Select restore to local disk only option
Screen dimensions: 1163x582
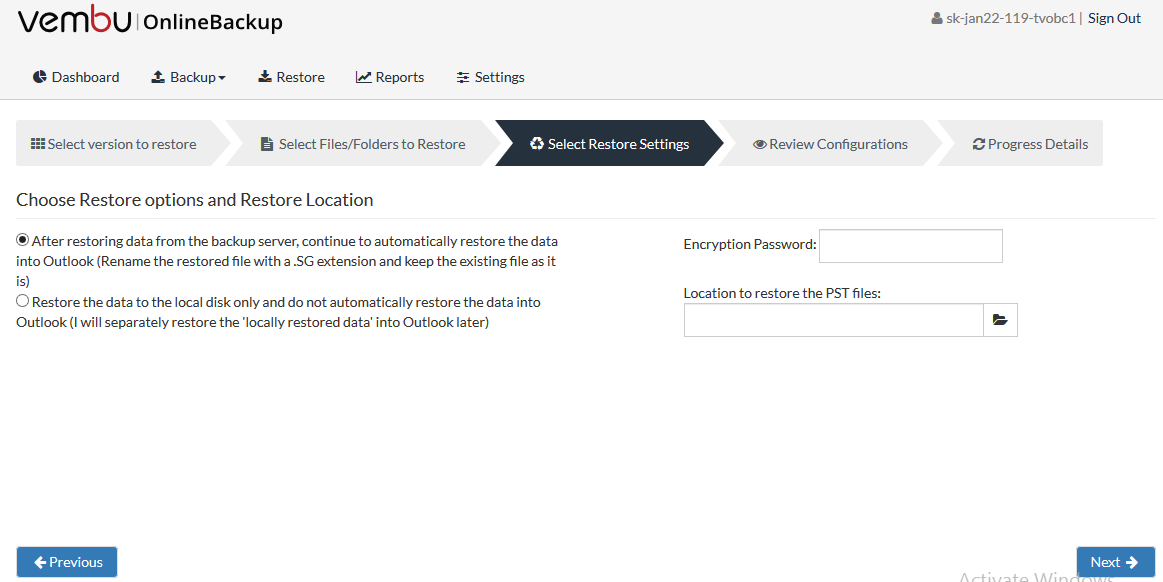coord(23,301)
